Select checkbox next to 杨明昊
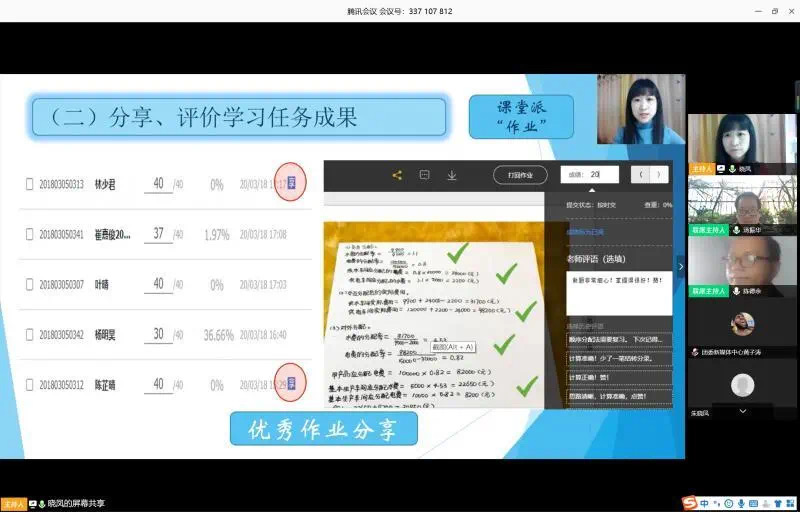Screen dimensions: 800x512 pos(29,334)
